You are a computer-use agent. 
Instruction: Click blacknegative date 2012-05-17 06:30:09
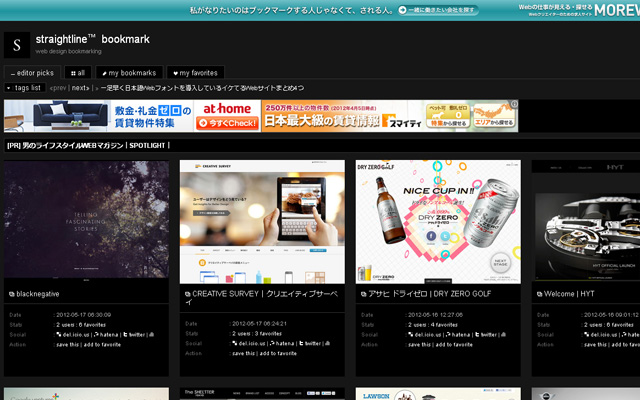[84, 315]
